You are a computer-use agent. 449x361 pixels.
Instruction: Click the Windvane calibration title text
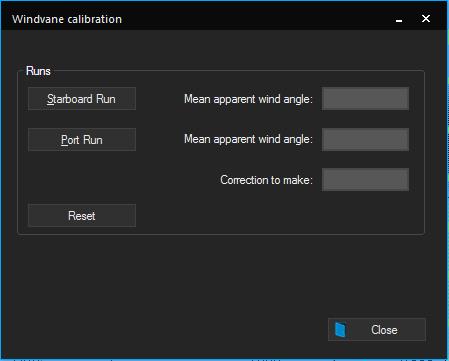[67, 19]
